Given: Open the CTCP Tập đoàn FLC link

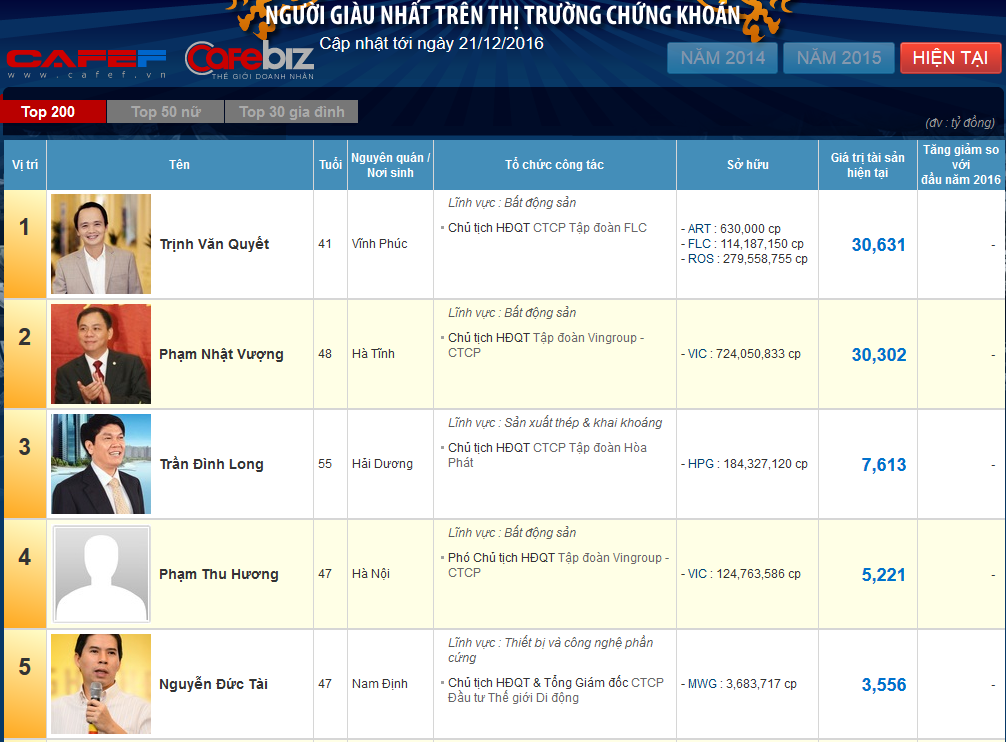Looking at the screenshot, I should (x=590, y=228).
